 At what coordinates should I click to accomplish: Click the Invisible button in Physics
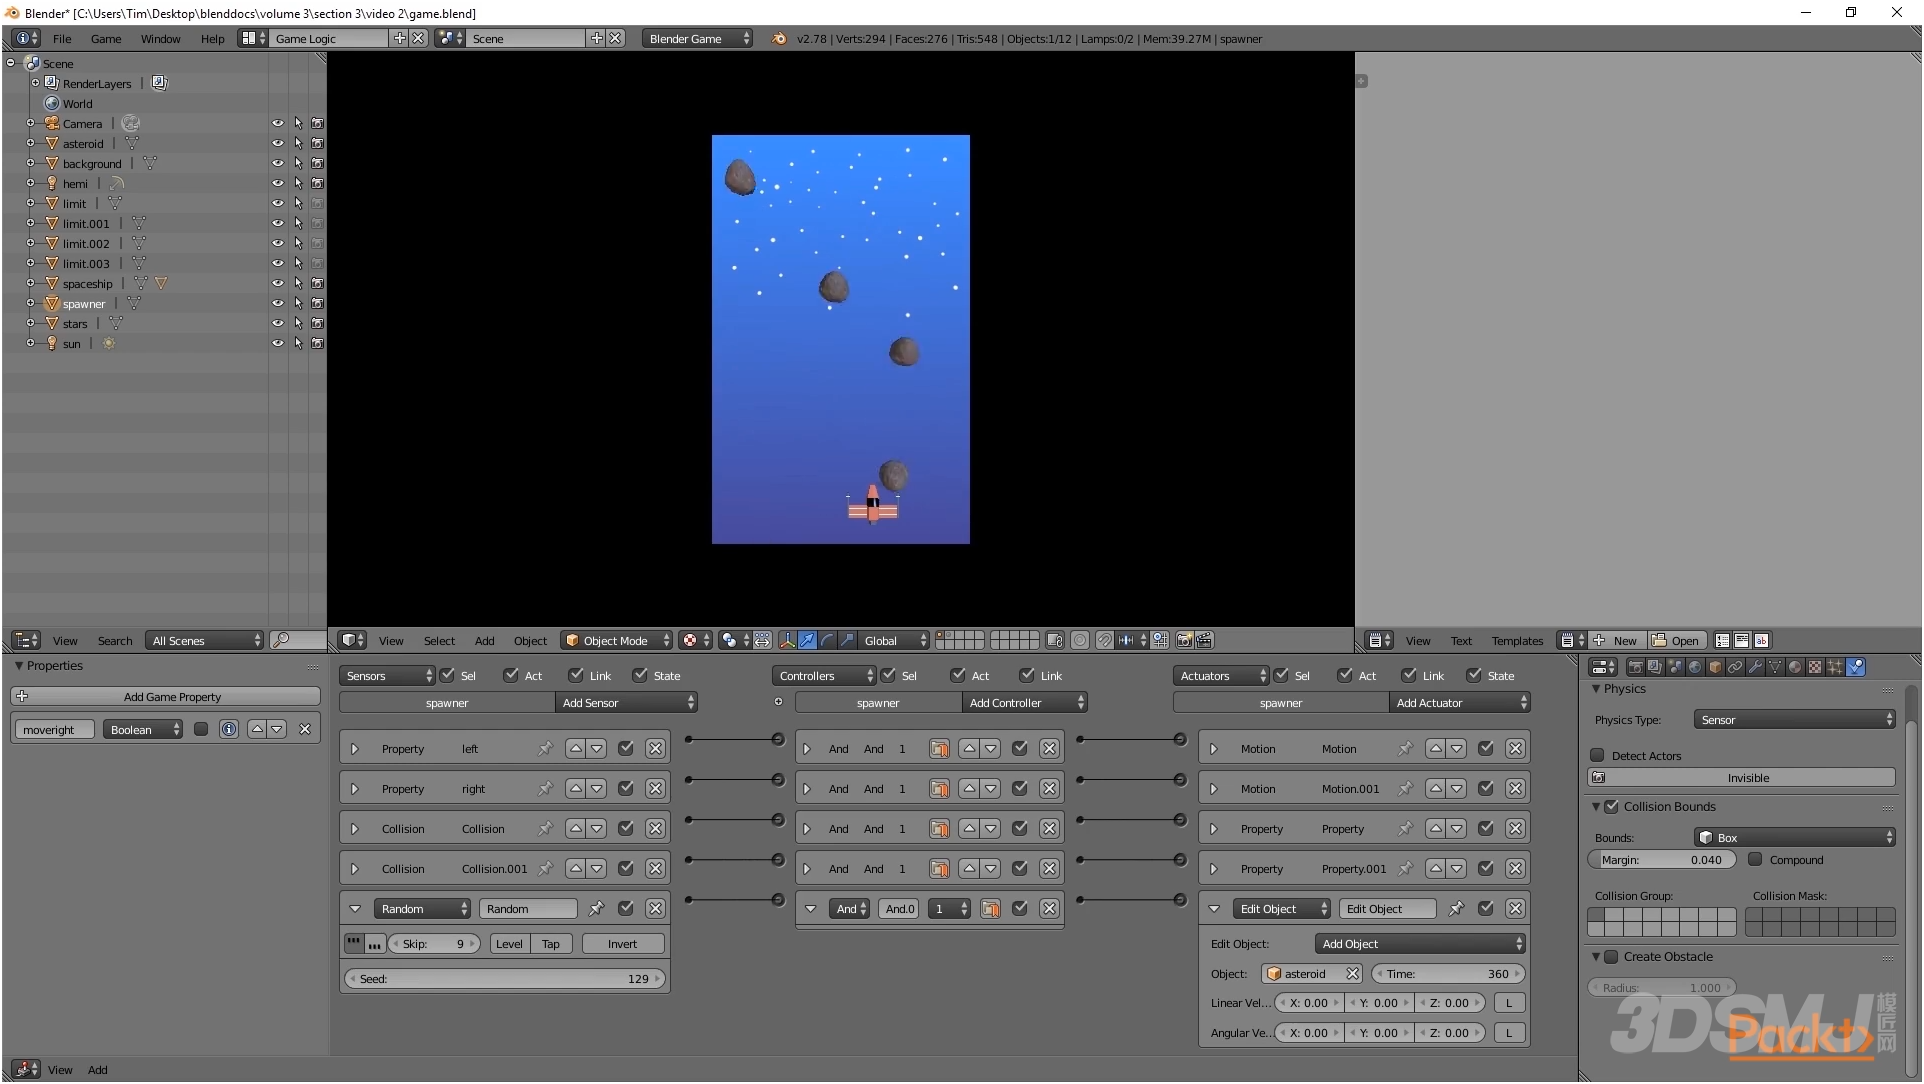tap(1741, 778)
